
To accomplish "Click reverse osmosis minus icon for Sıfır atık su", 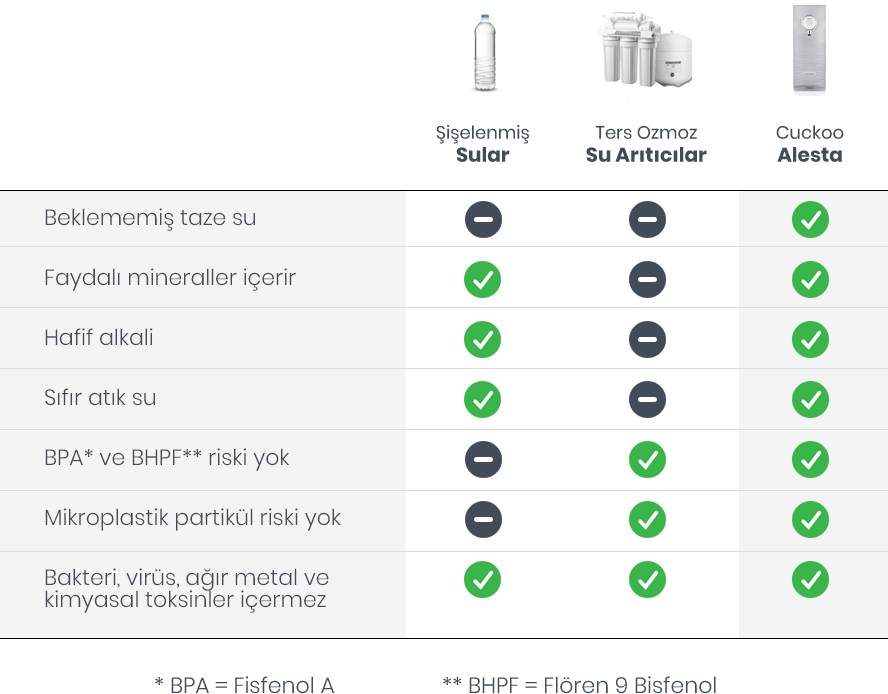I will click(647, 399).
